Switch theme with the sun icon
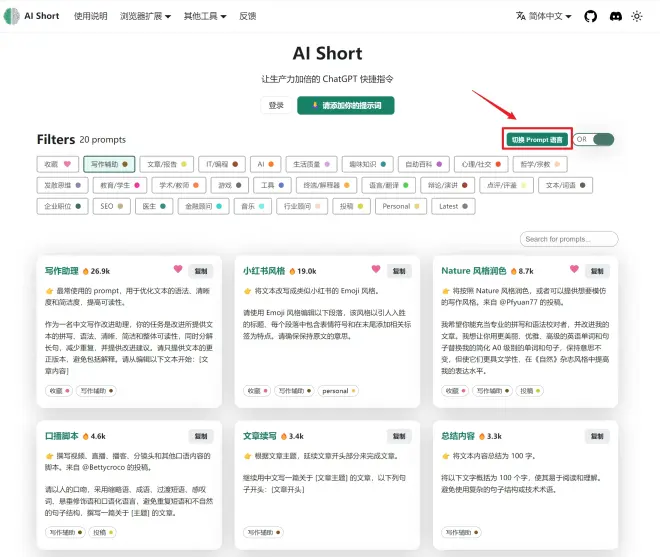 637,16
